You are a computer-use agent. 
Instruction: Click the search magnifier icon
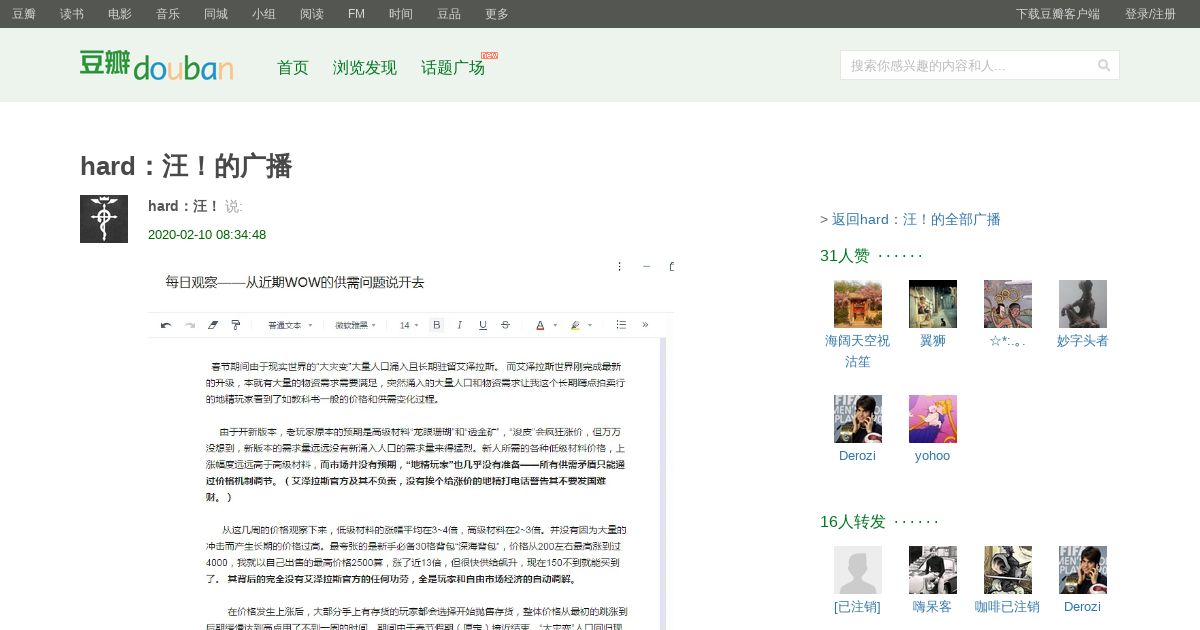pyautogui.click(x=1104, y=65)
